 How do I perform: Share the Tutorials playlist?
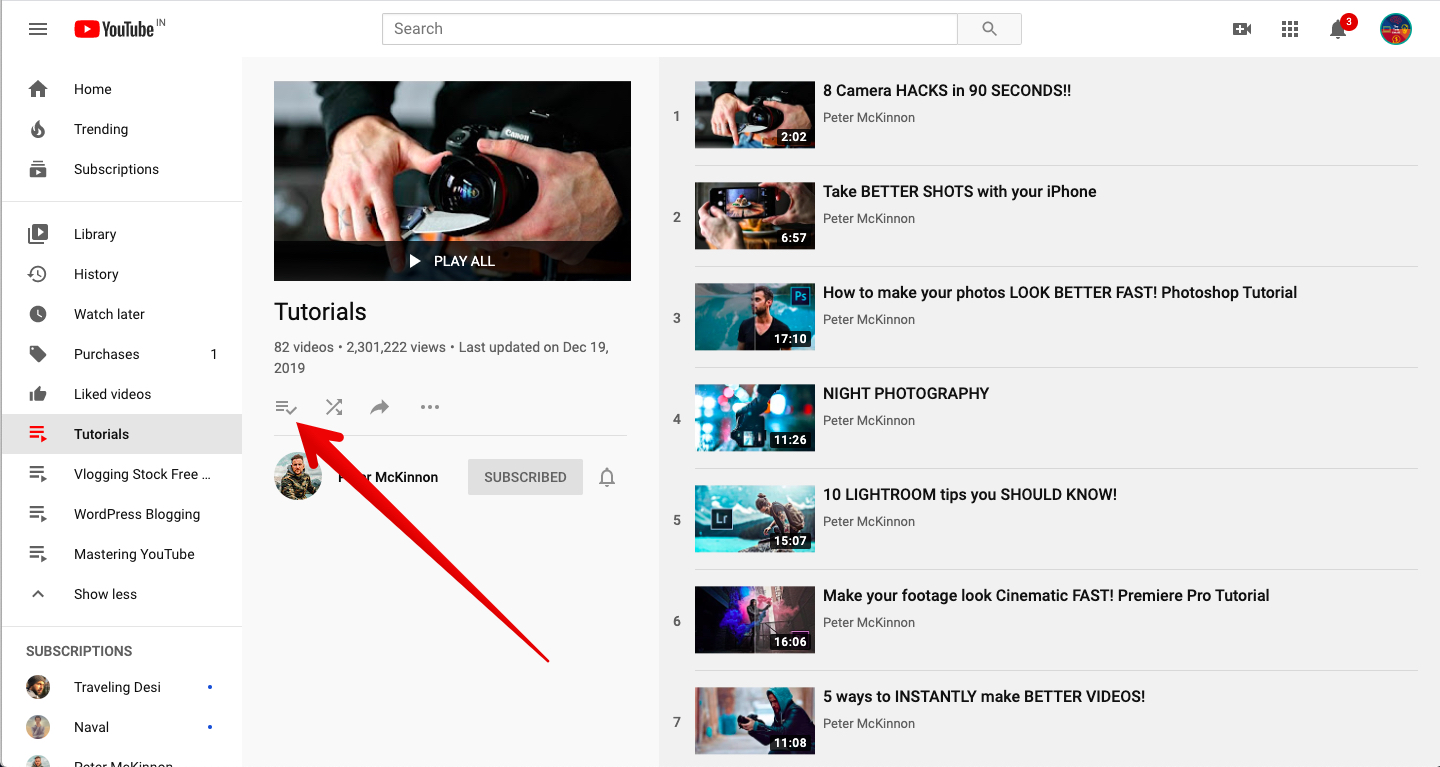point(380,407)
